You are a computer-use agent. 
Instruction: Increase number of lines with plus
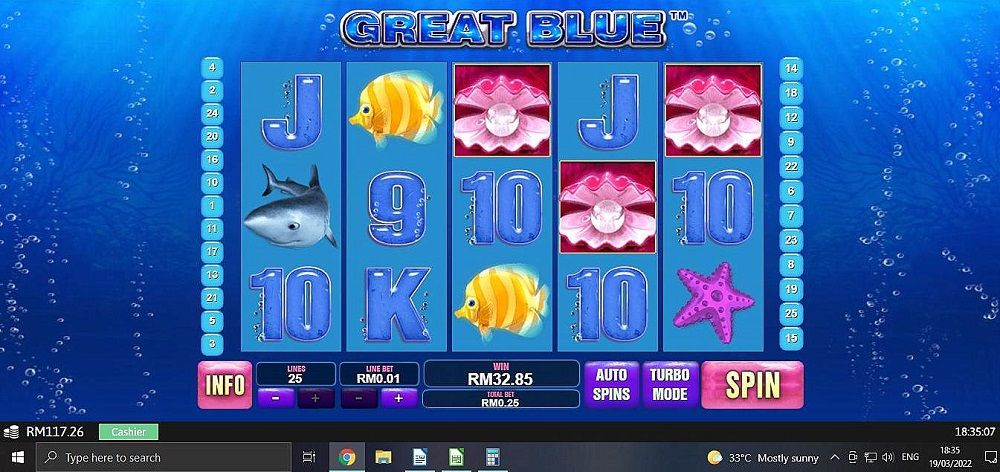click(x=316, y=398)
